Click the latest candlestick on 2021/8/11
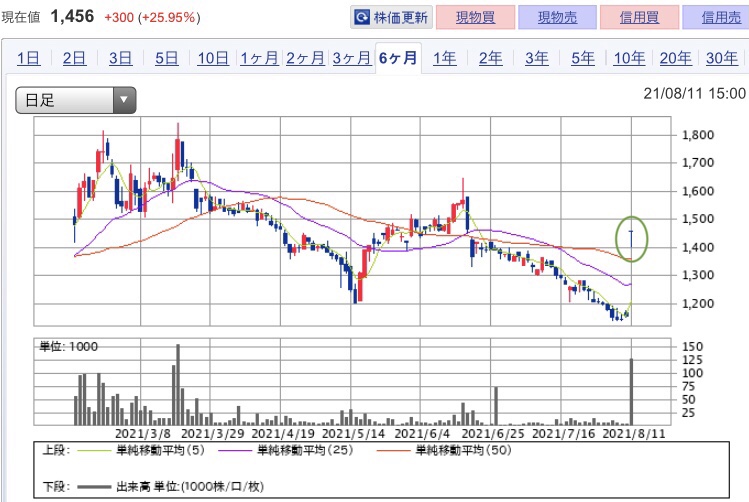This screenshot has width=749, height=502. [631, 239]
